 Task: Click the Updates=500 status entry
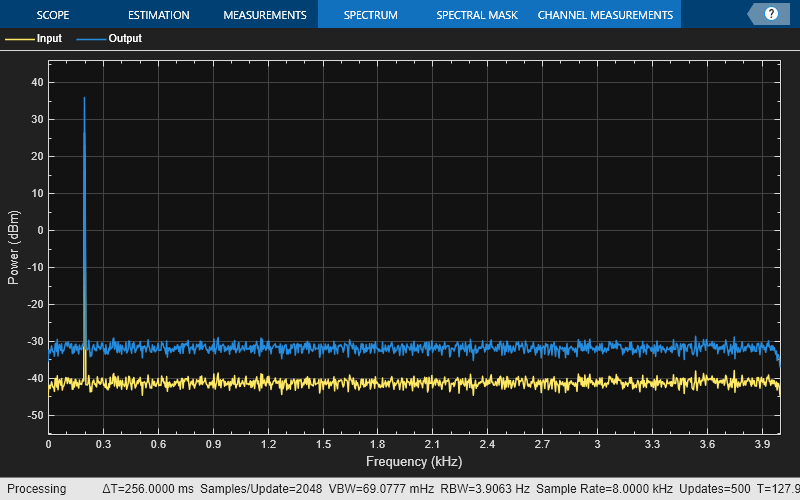point(714,489)
